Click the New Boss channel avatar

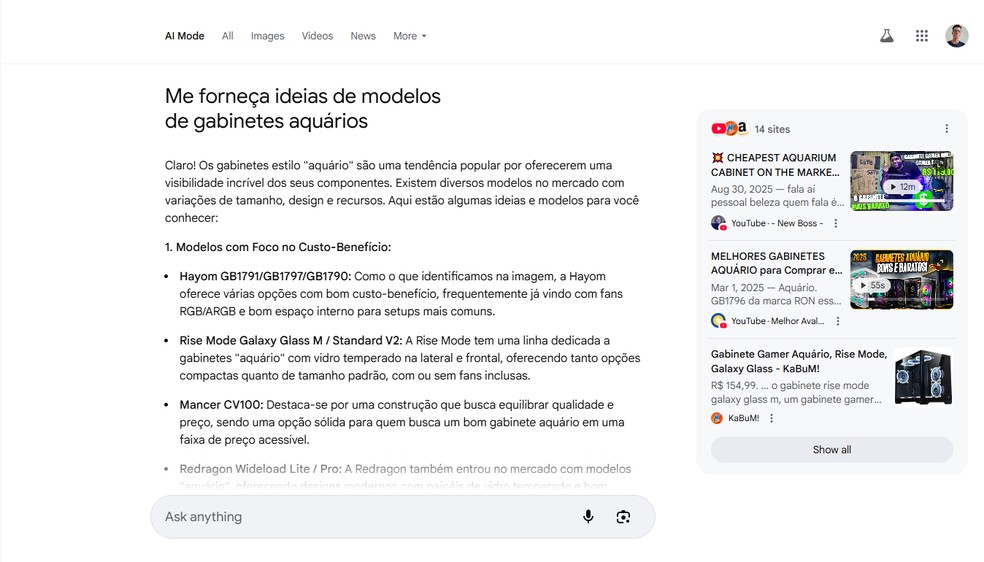coord(719,223)
